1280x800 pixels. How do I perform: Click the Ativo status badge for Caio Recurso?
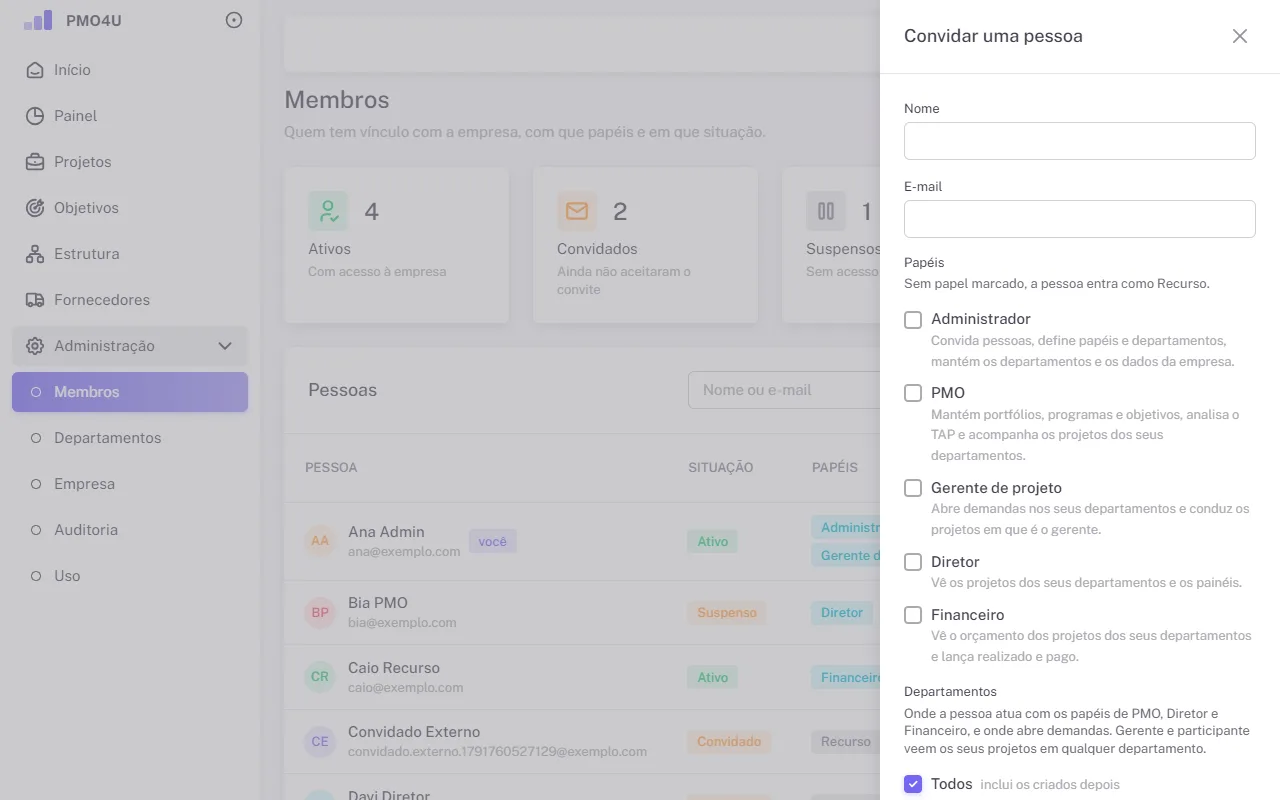[x=713, y=677]
